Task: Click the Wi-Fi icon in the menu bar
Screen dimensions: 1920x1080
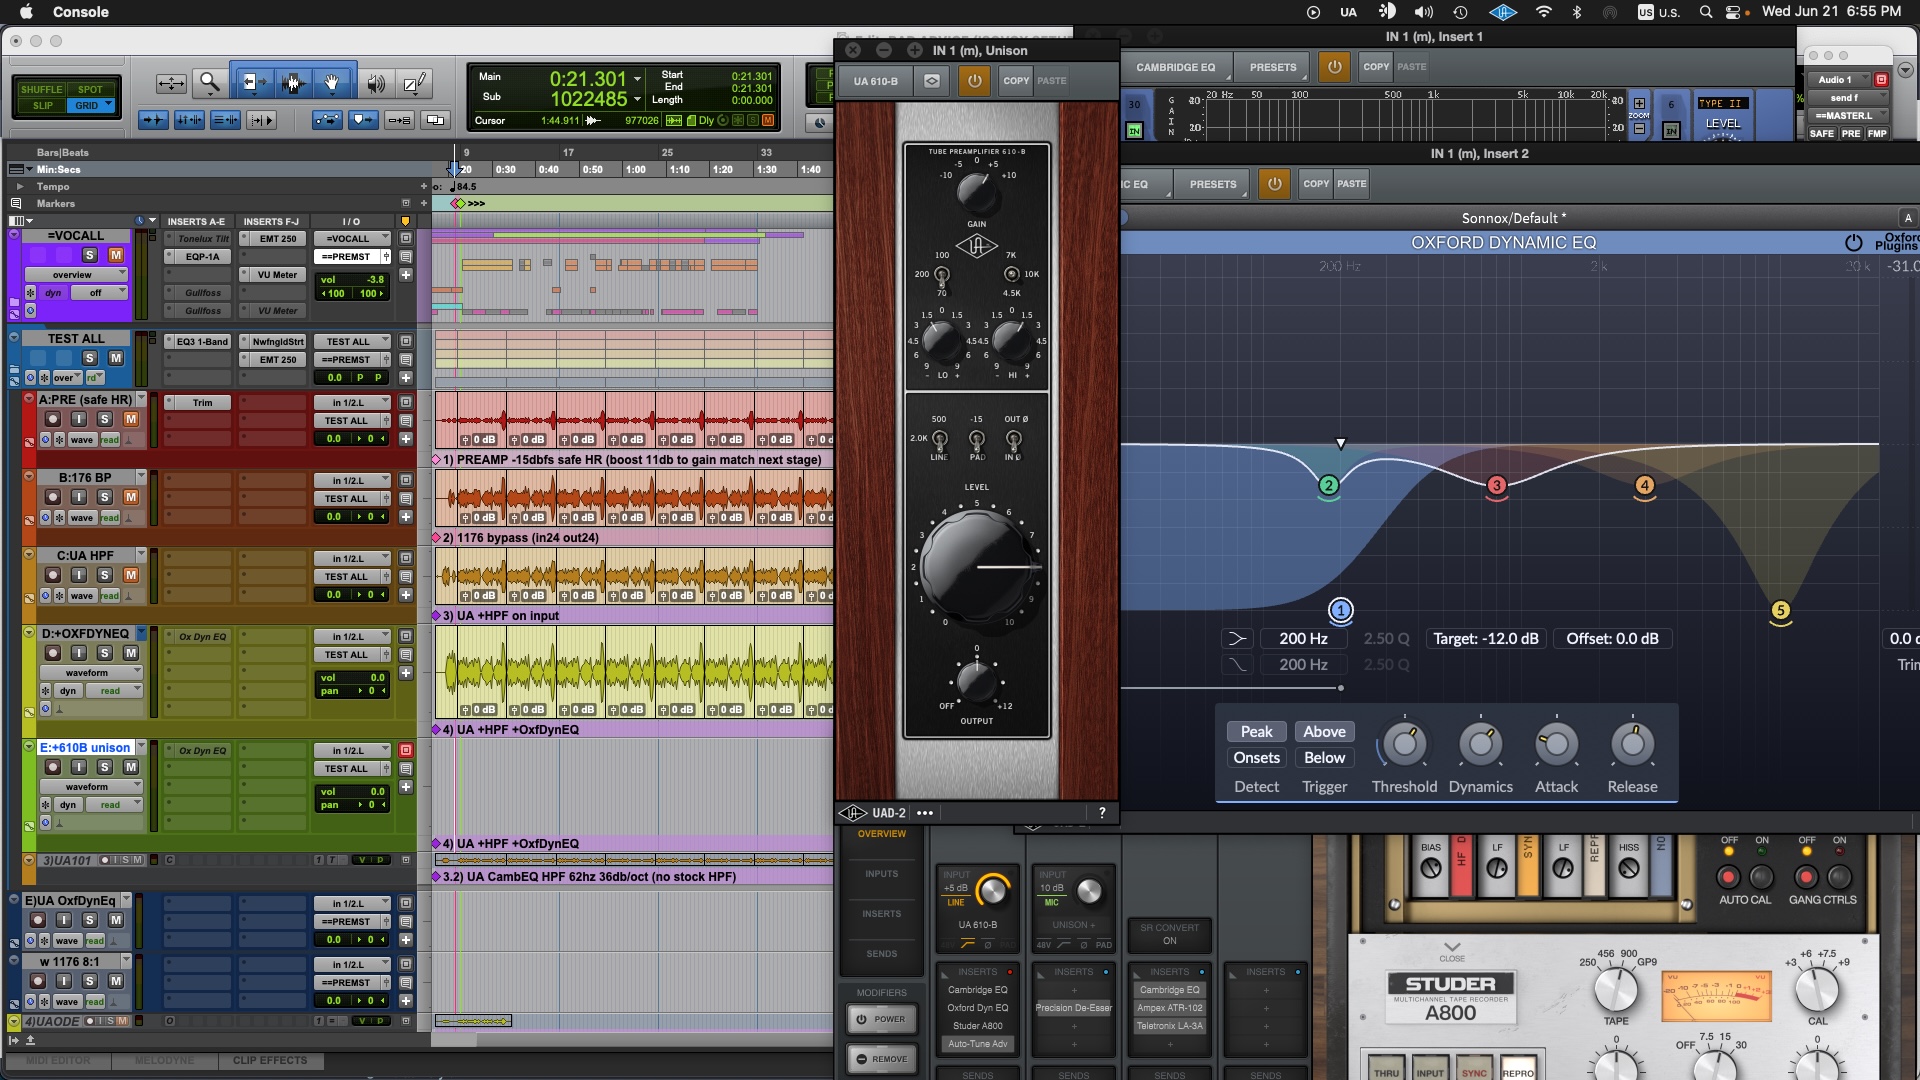Action: click(1544, 12)
